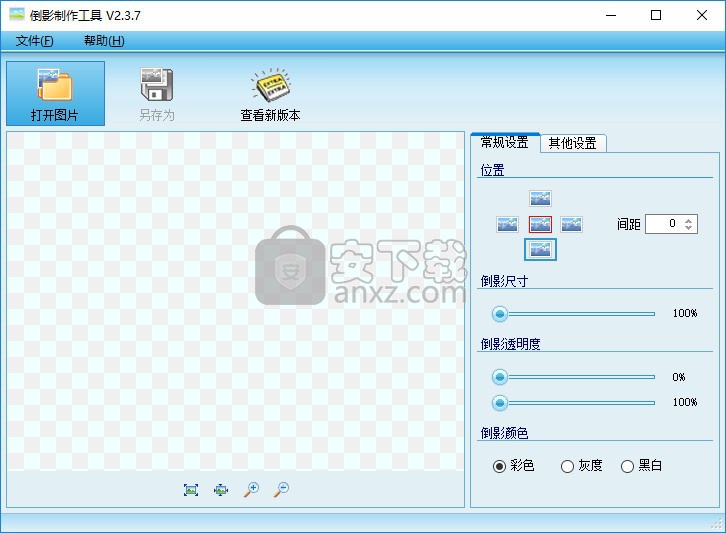Screen dimensions: 726x533
Task: Open an image with 打开图片
Action: tap(56, 94)
